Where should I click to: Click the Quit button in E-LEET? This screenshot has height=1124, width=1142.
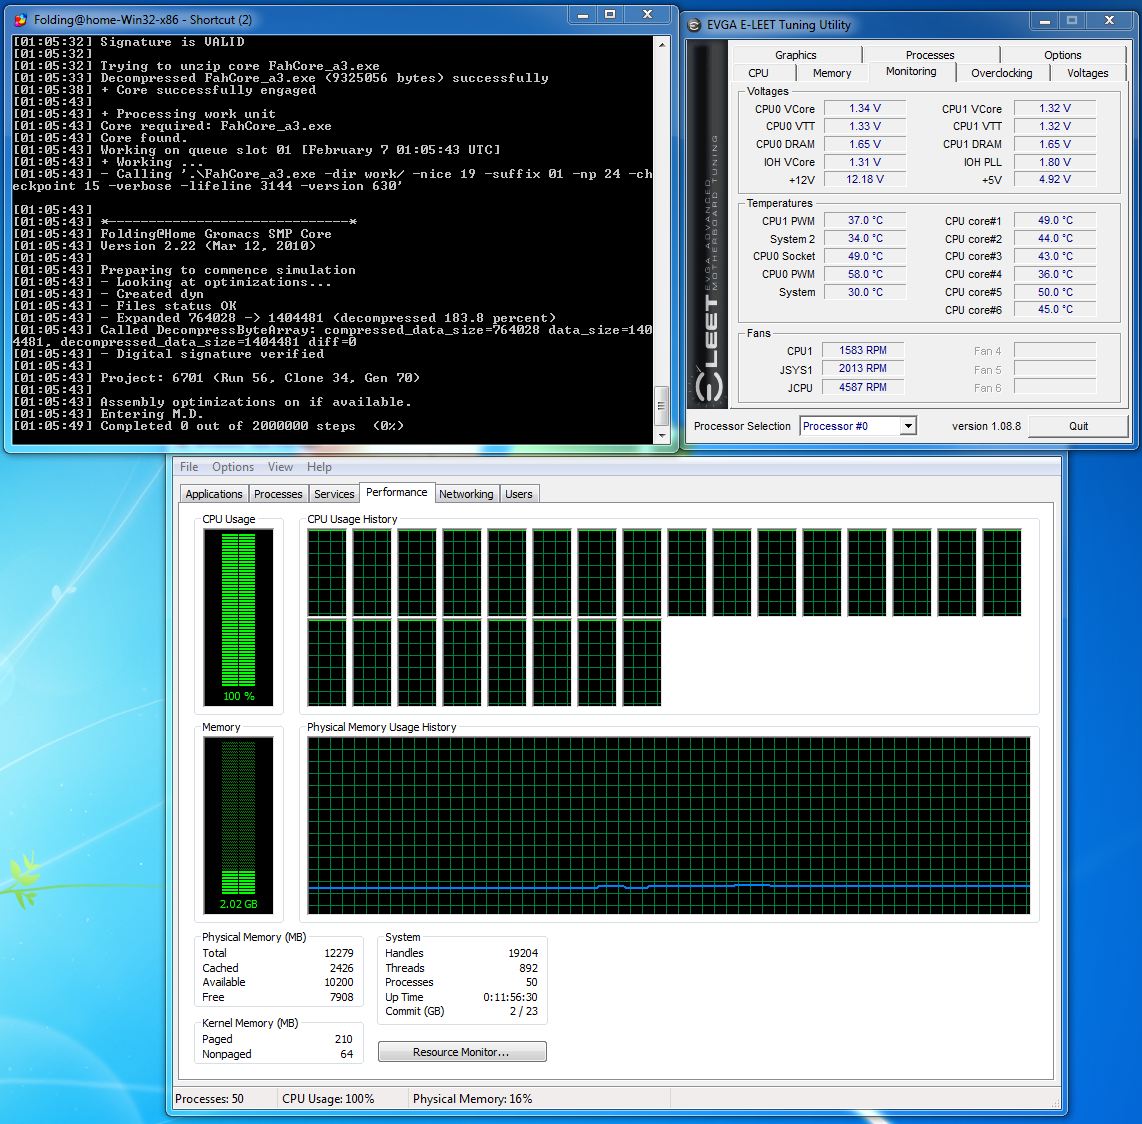tap(1078, 426)
